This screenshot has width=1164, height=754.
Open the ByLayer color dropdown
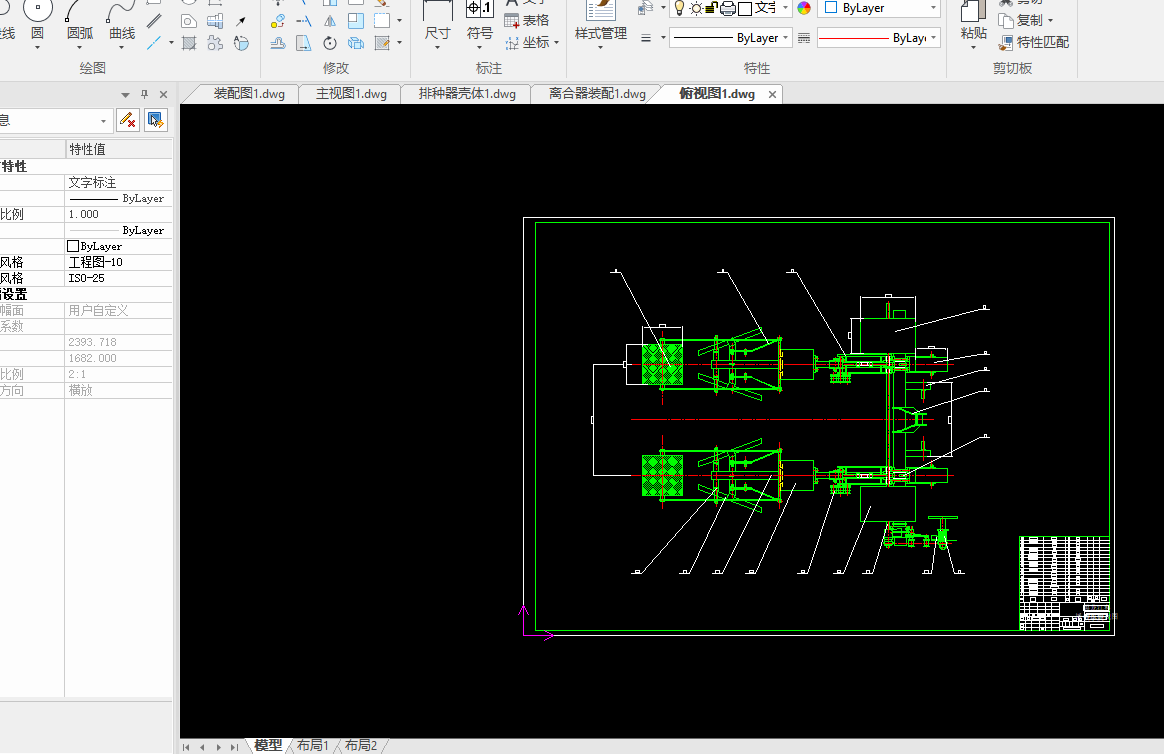click(x=879, y=8)
